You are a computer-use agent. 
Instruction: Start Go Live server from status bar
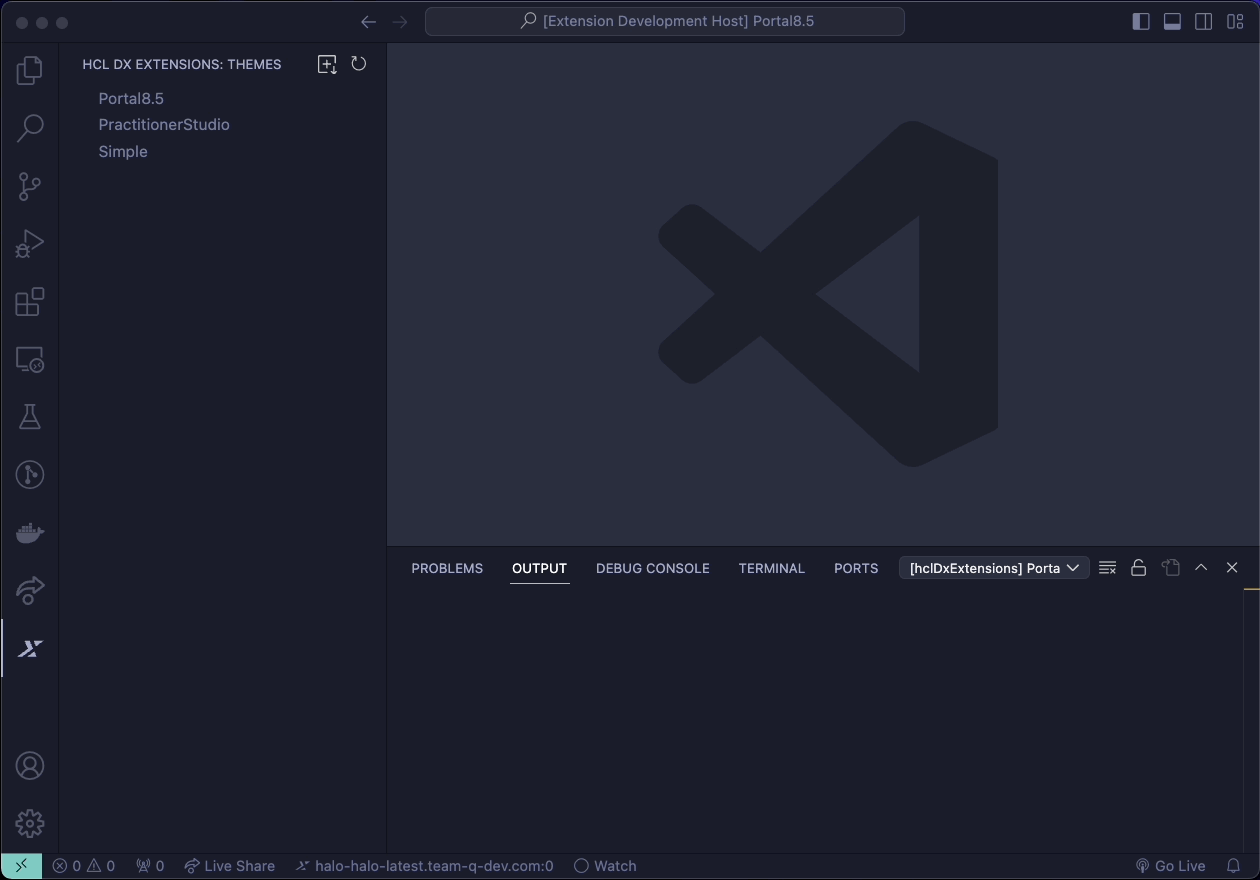1171,866
